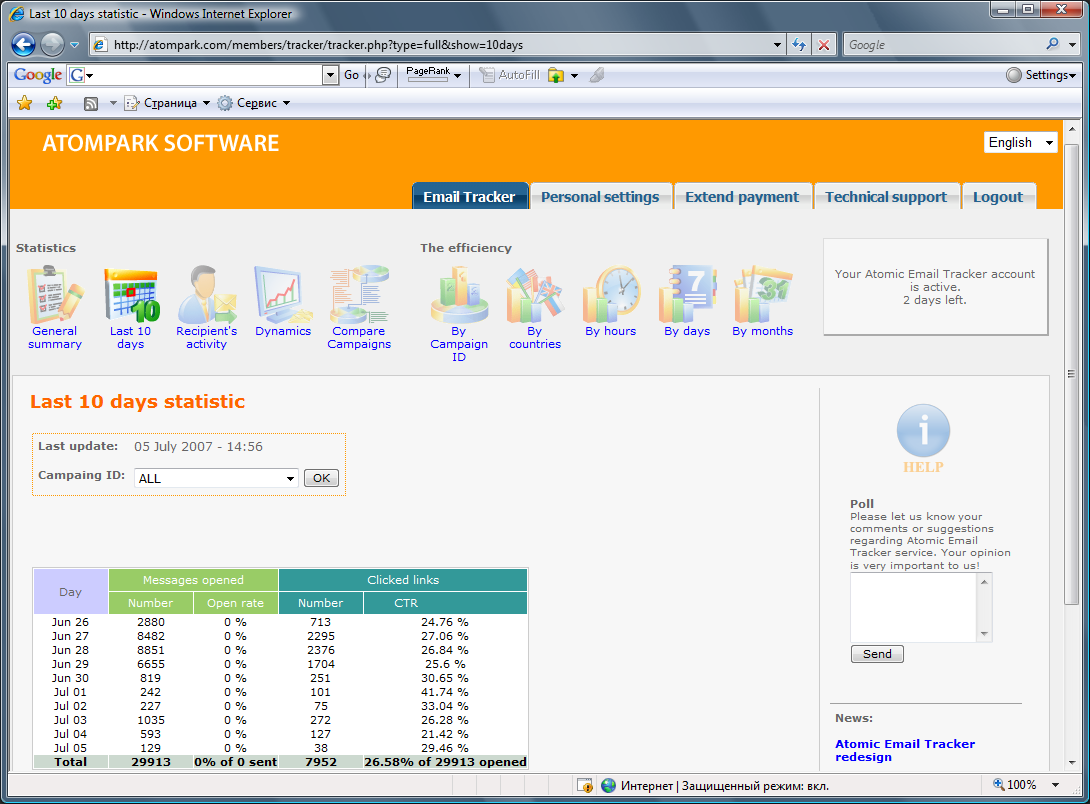
Task: Click the OK button next to Campaing ID
Action: 321,478
